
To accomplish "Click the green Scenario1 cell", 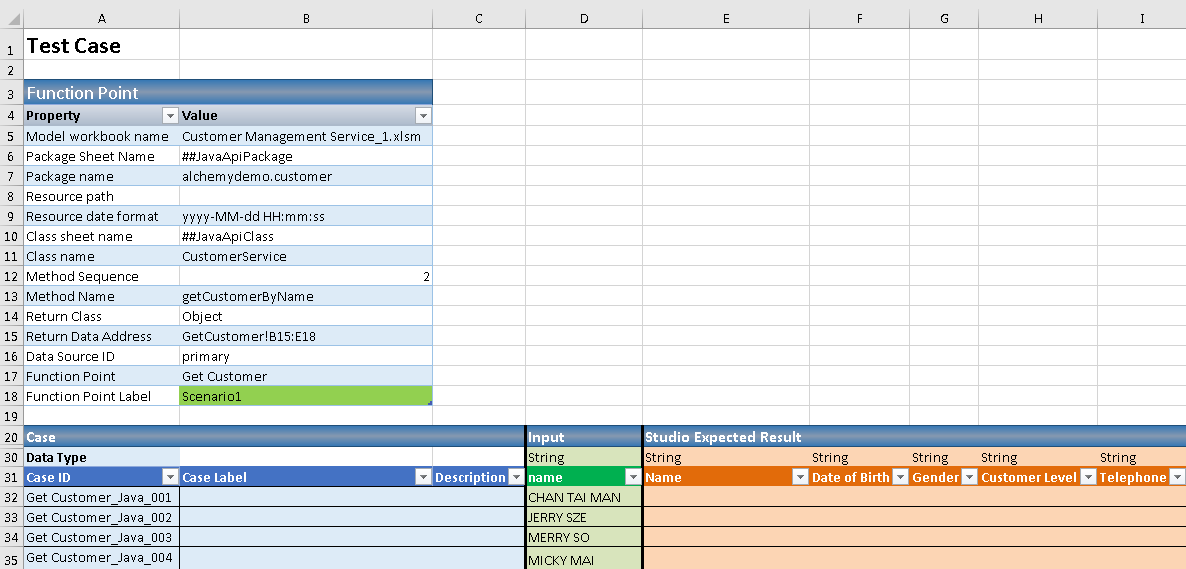I will coord(305,397).
